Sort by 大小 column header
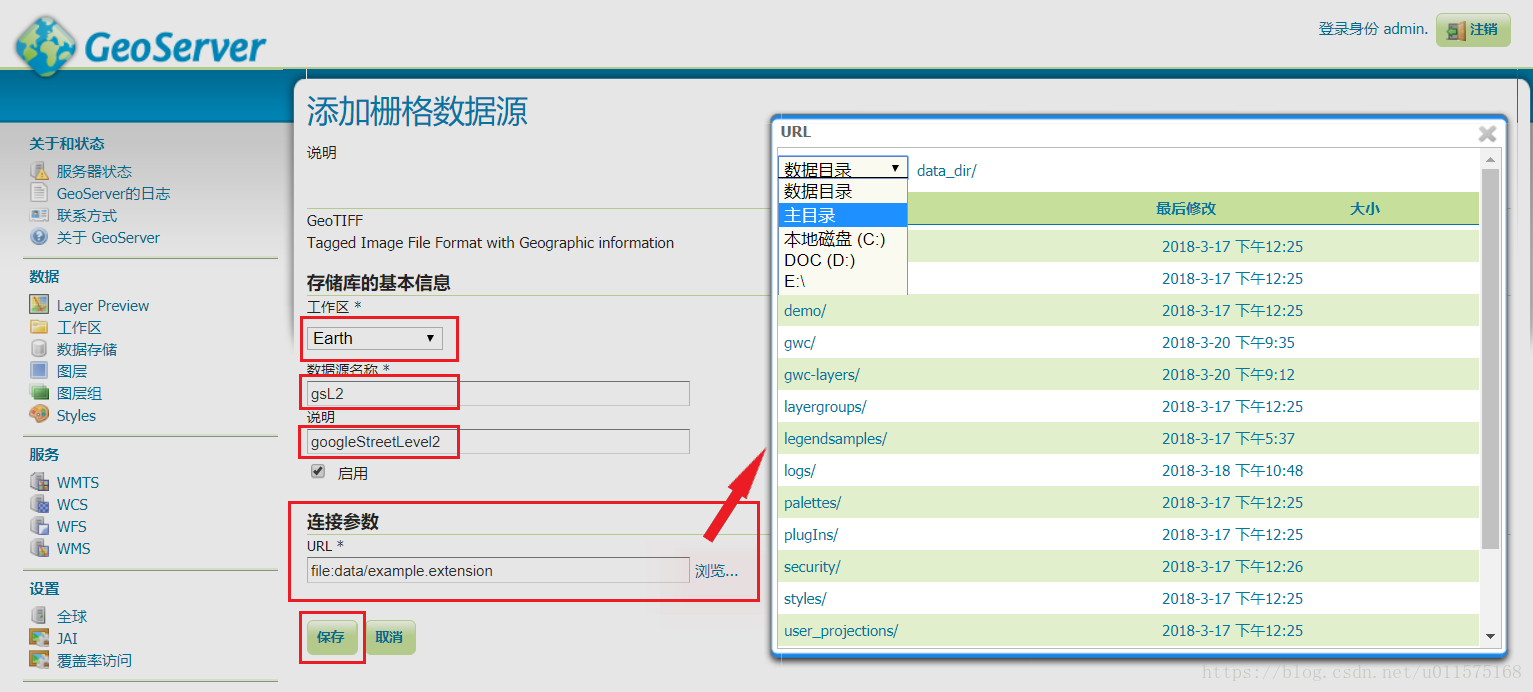This screenshot has width=1533, height=692. point(1364,208)
